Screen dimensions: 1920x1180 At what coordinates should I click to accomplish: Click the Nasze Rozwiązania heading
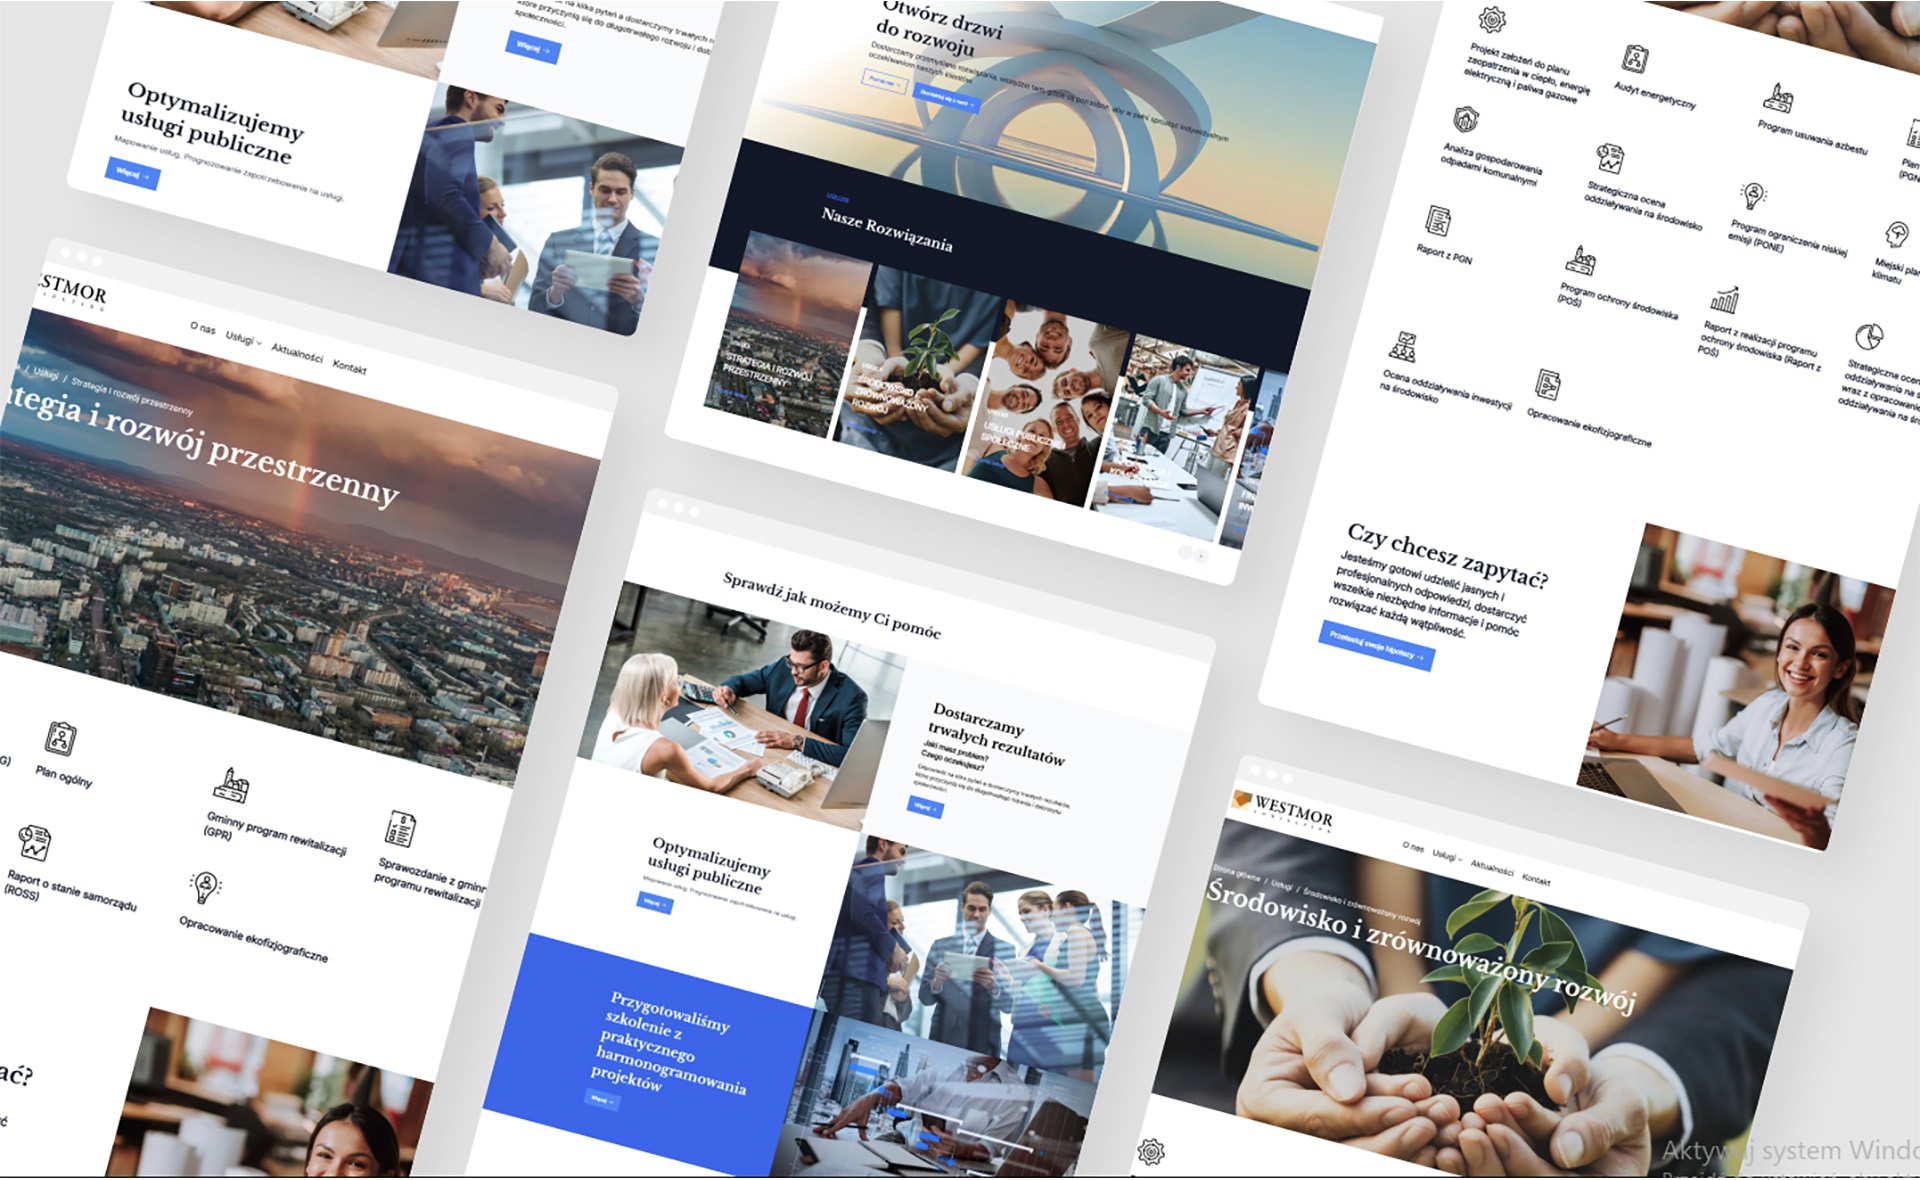pyautogui.click(x=886, y=228)
